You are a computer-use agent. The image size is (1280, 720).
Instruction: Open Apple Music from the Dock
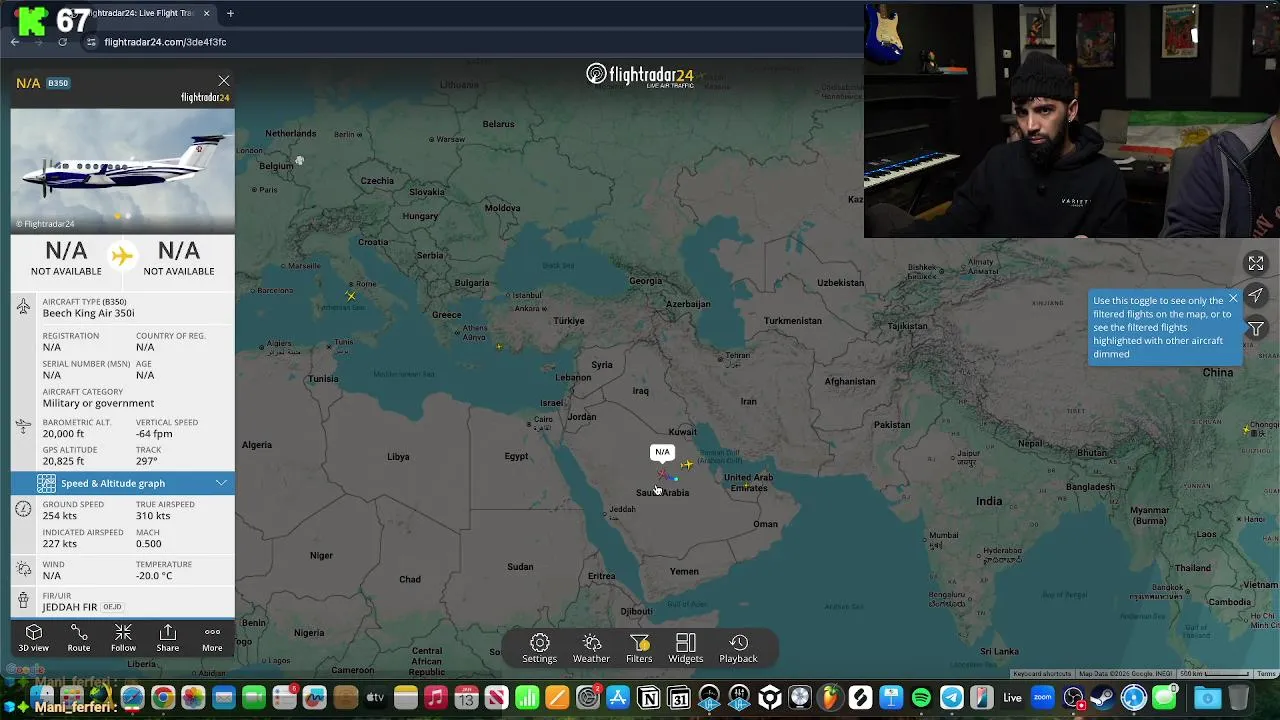[436, 698]
